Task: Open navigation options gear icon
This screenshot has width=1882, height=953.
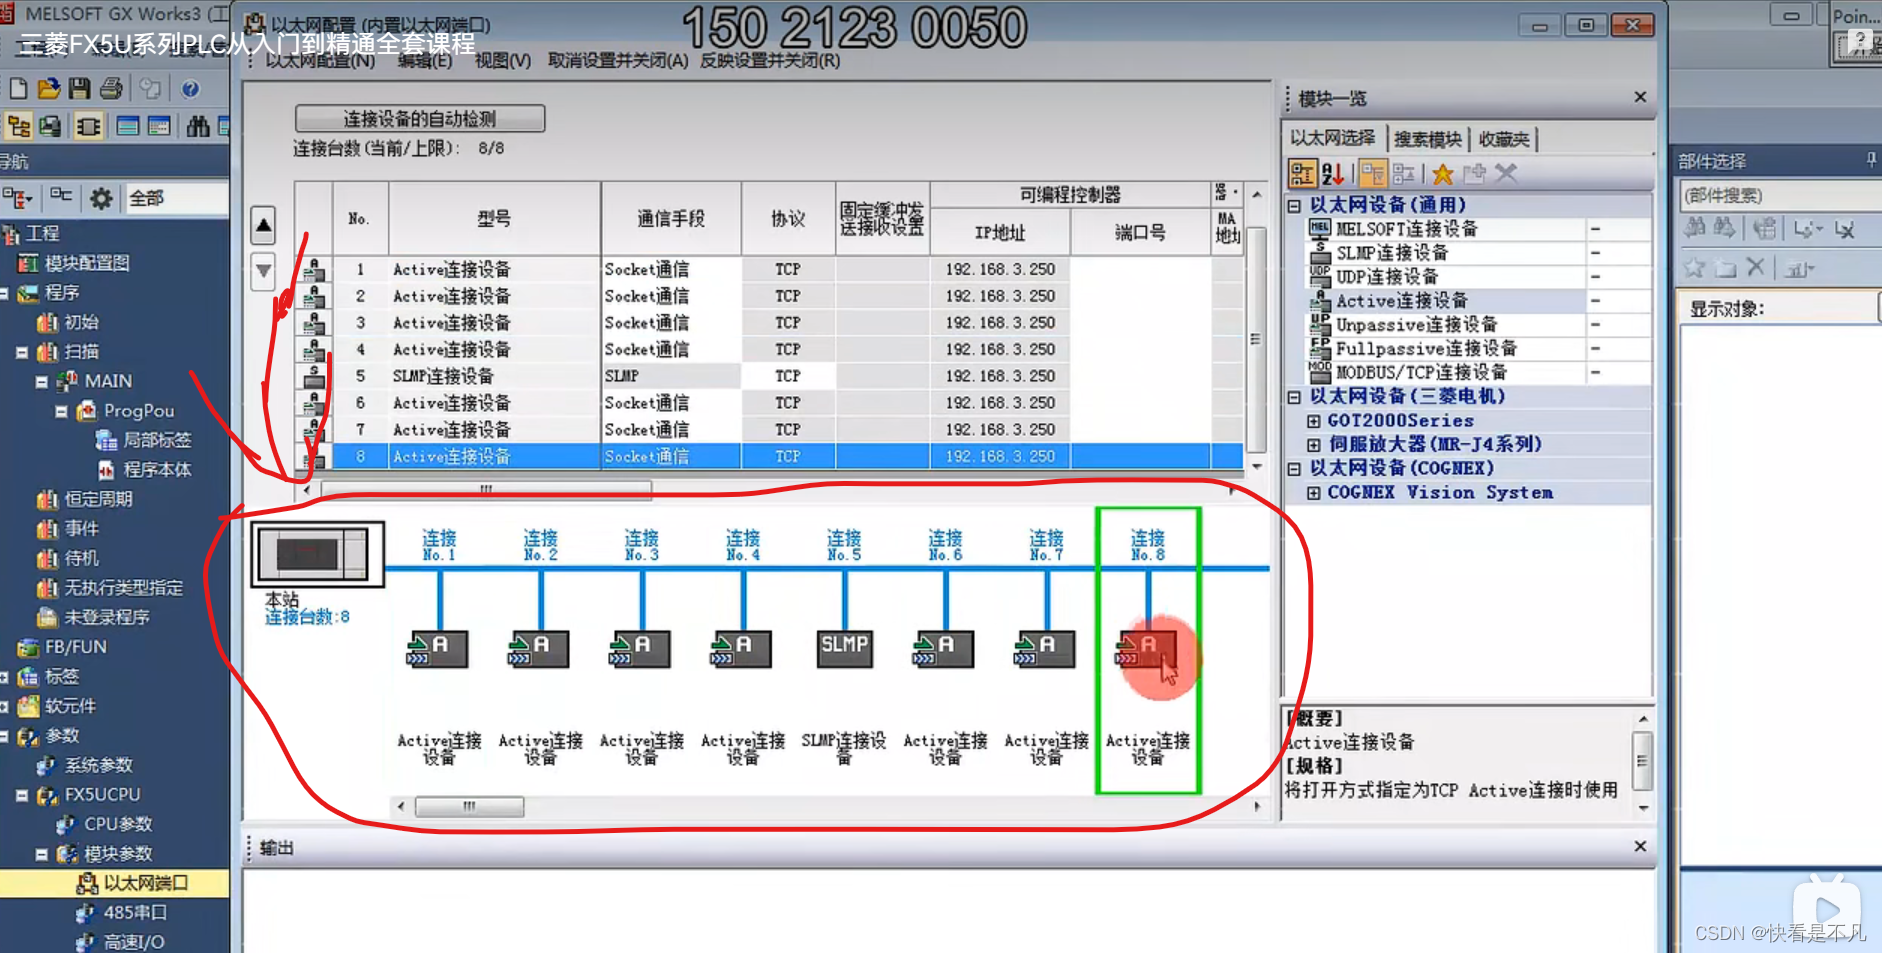Action: (x=101, y=198)
